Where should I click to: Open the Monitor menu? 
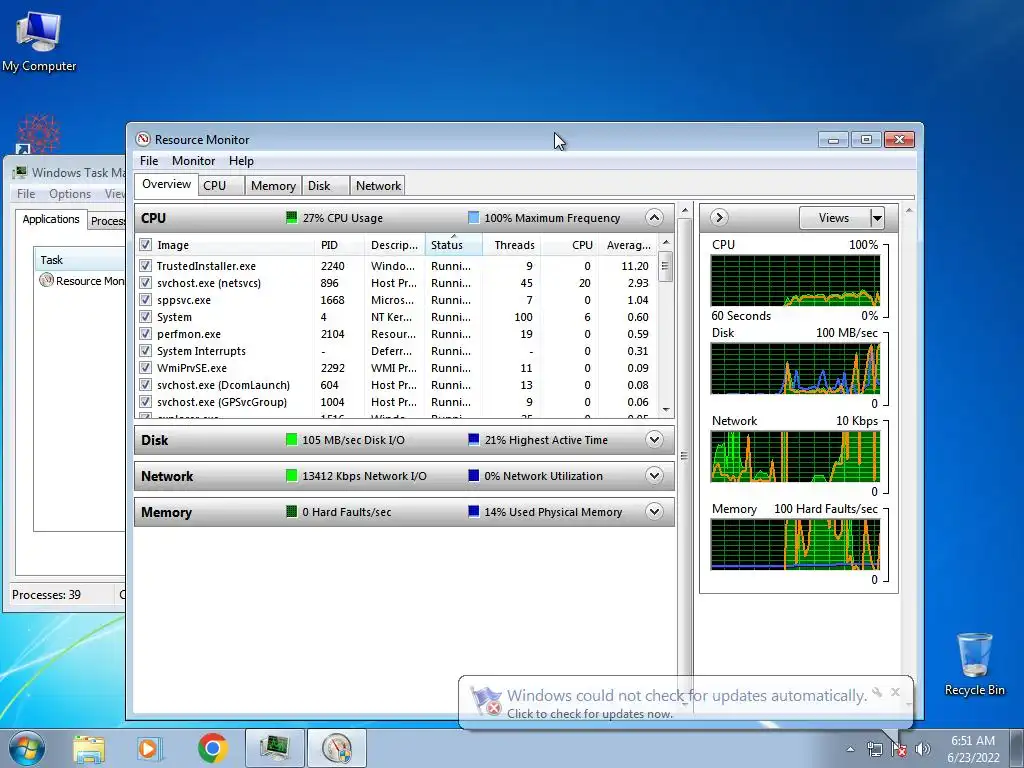193,161
